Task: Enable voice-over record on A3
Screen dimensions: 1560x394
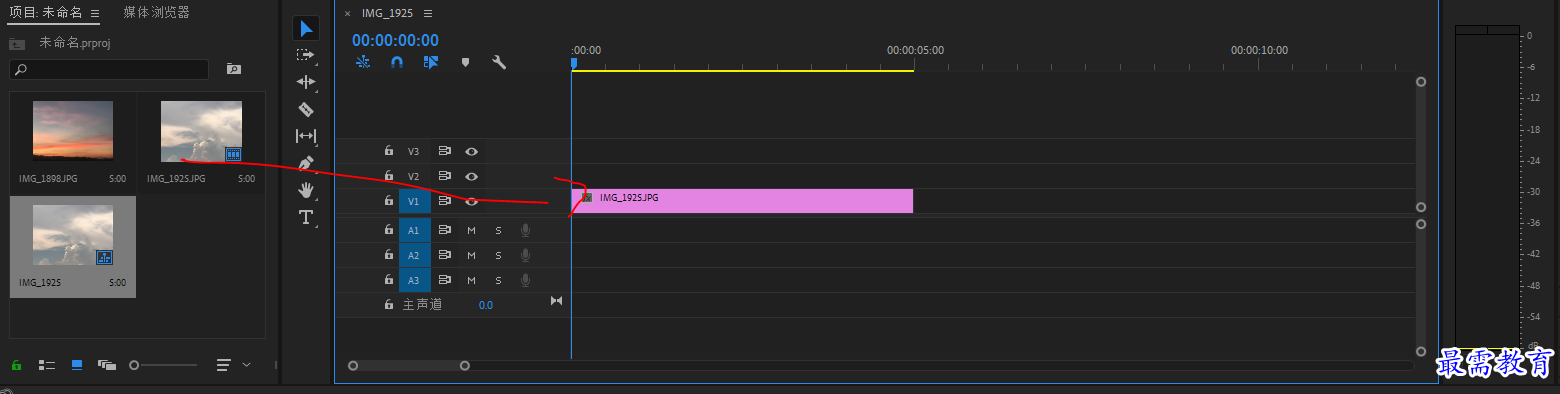Action: tap(525, 280)
